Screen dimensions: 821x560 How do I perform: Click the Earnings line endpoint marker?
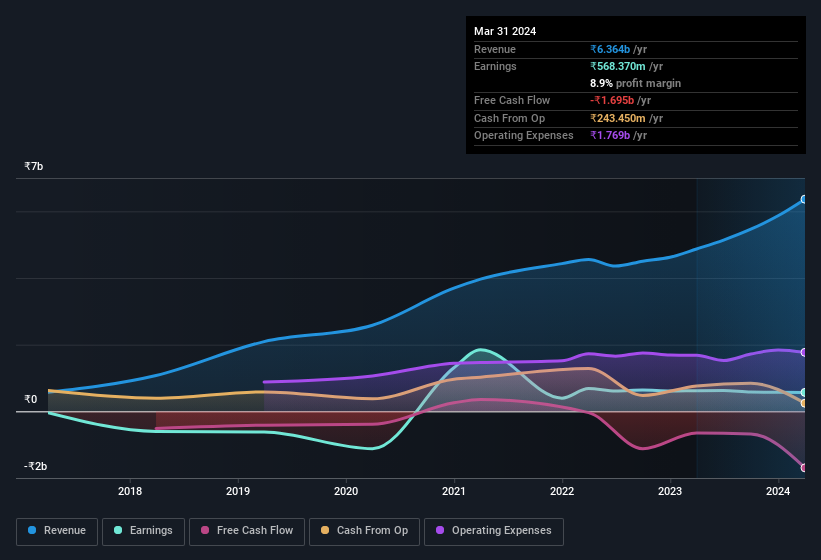pyautogui.click(x=804, y=393)
